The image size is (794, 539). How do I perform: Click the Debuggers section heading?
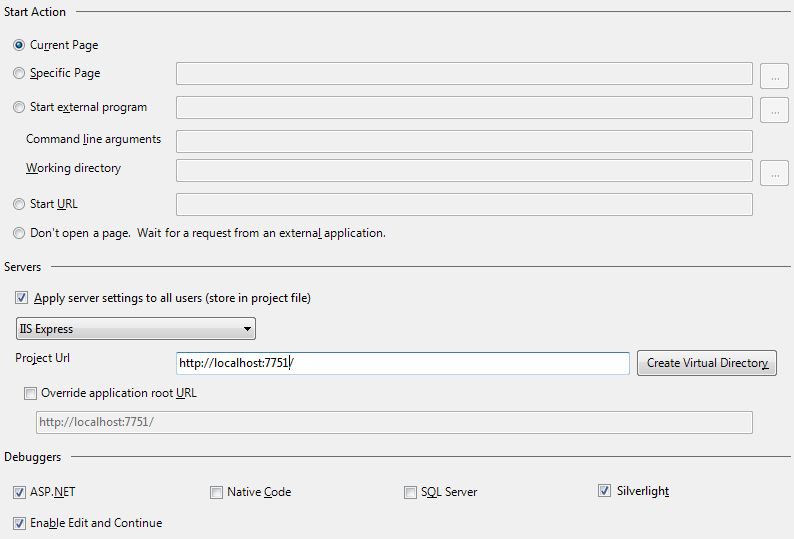pos(32,457)
